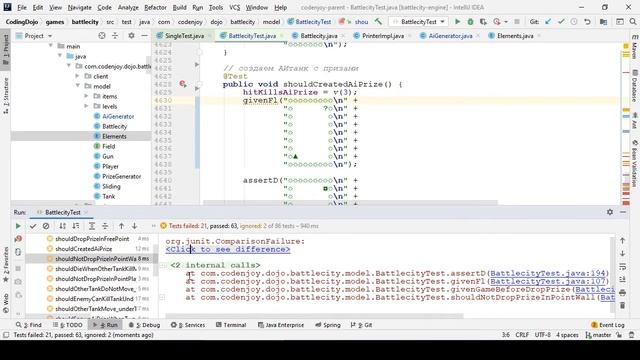Viewport: 640px width, 360px height.
Task: Switch to the Elements.java tab
Action: [515, 36]
